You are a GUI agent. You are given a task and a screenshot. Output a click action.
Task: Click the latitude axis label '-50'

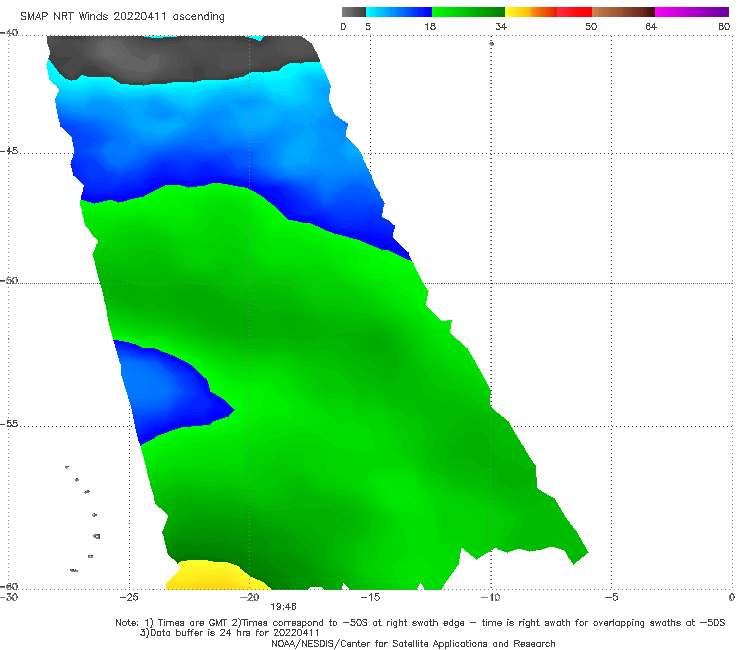click(9, 280)
